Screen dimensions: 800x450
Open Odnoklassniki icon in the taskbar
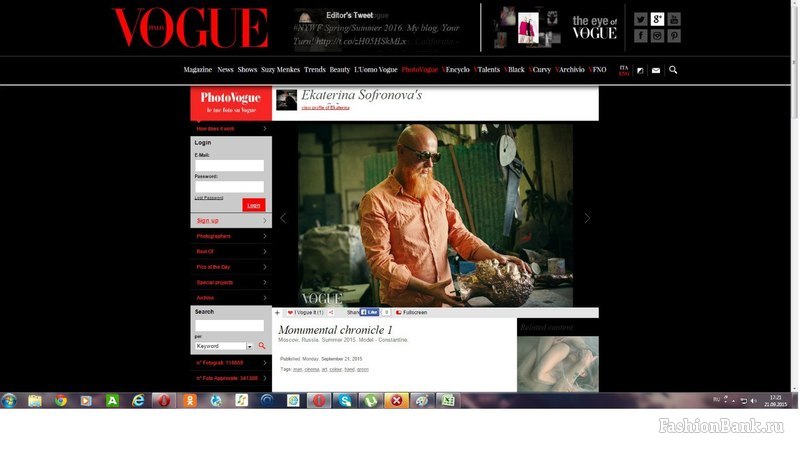point(190,401)
